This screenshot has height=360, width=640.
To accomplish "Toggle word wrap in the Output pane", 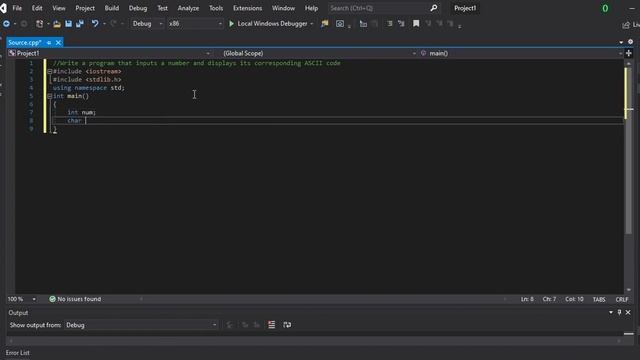I will (287, 325).
